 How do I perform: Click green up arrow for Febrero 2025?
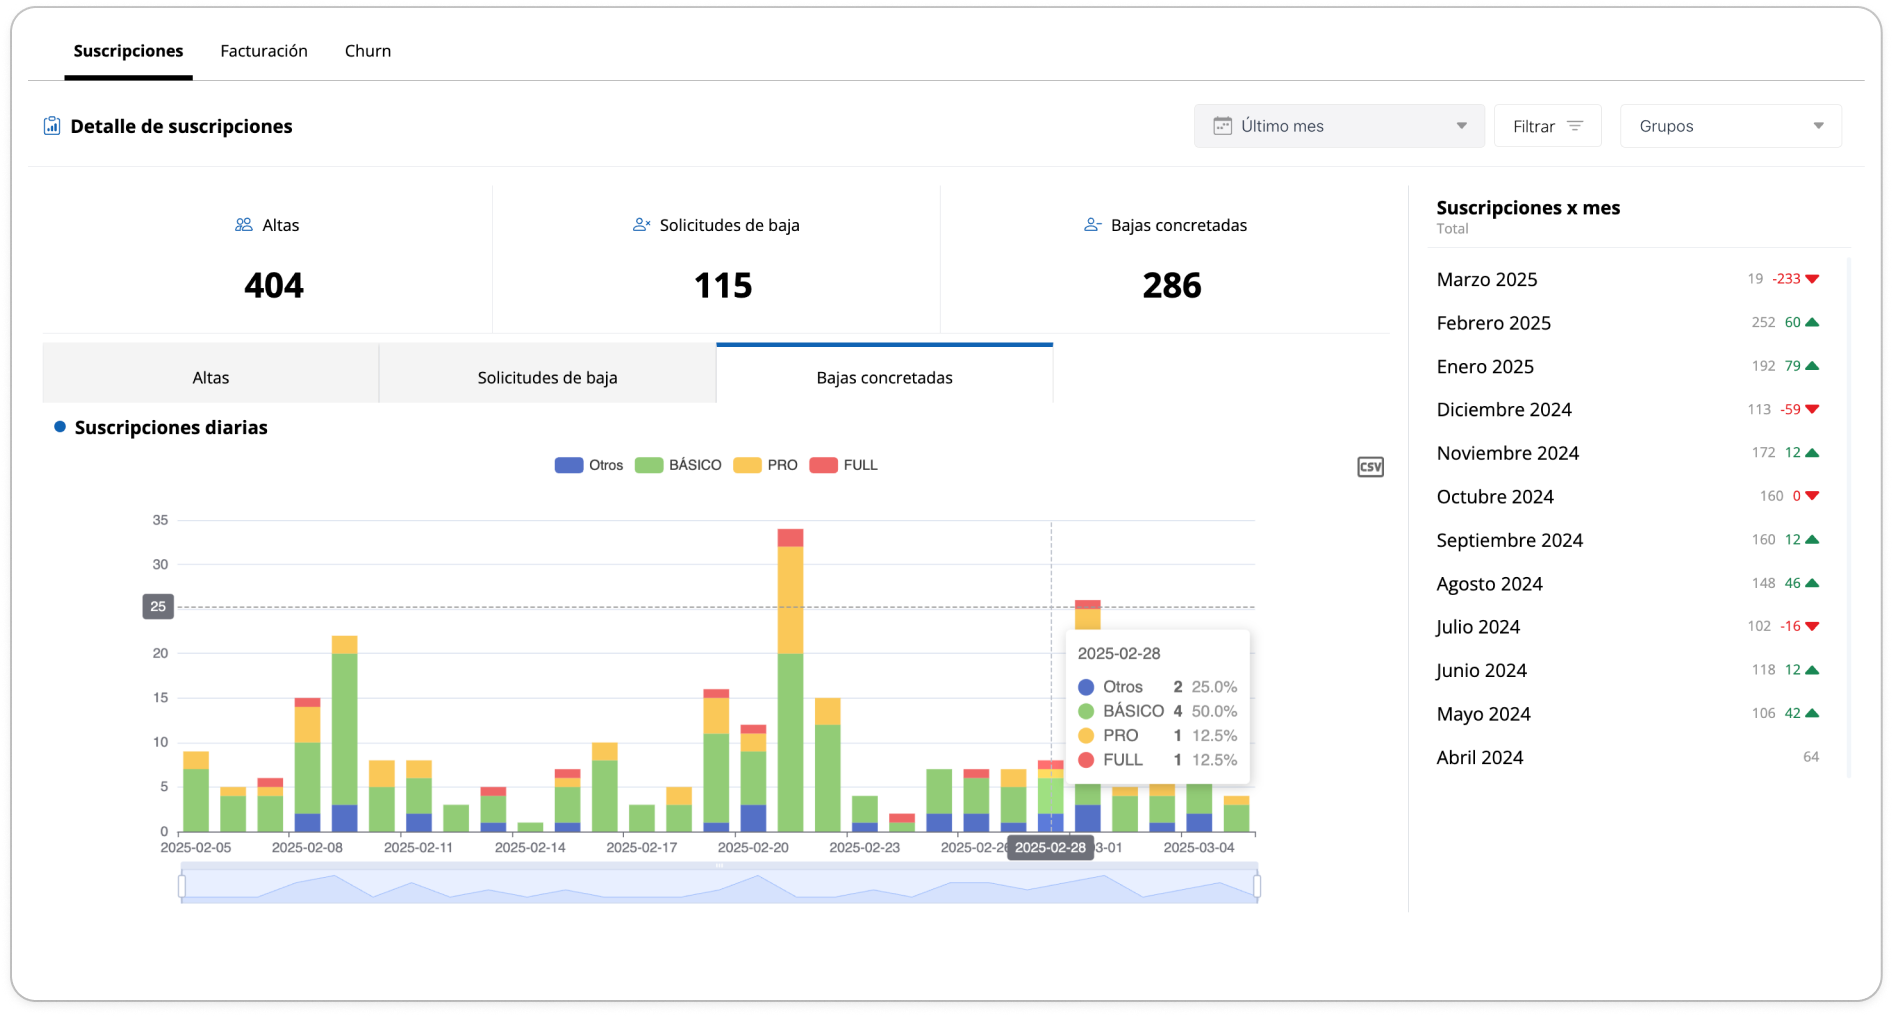[x=1812, y=322]
